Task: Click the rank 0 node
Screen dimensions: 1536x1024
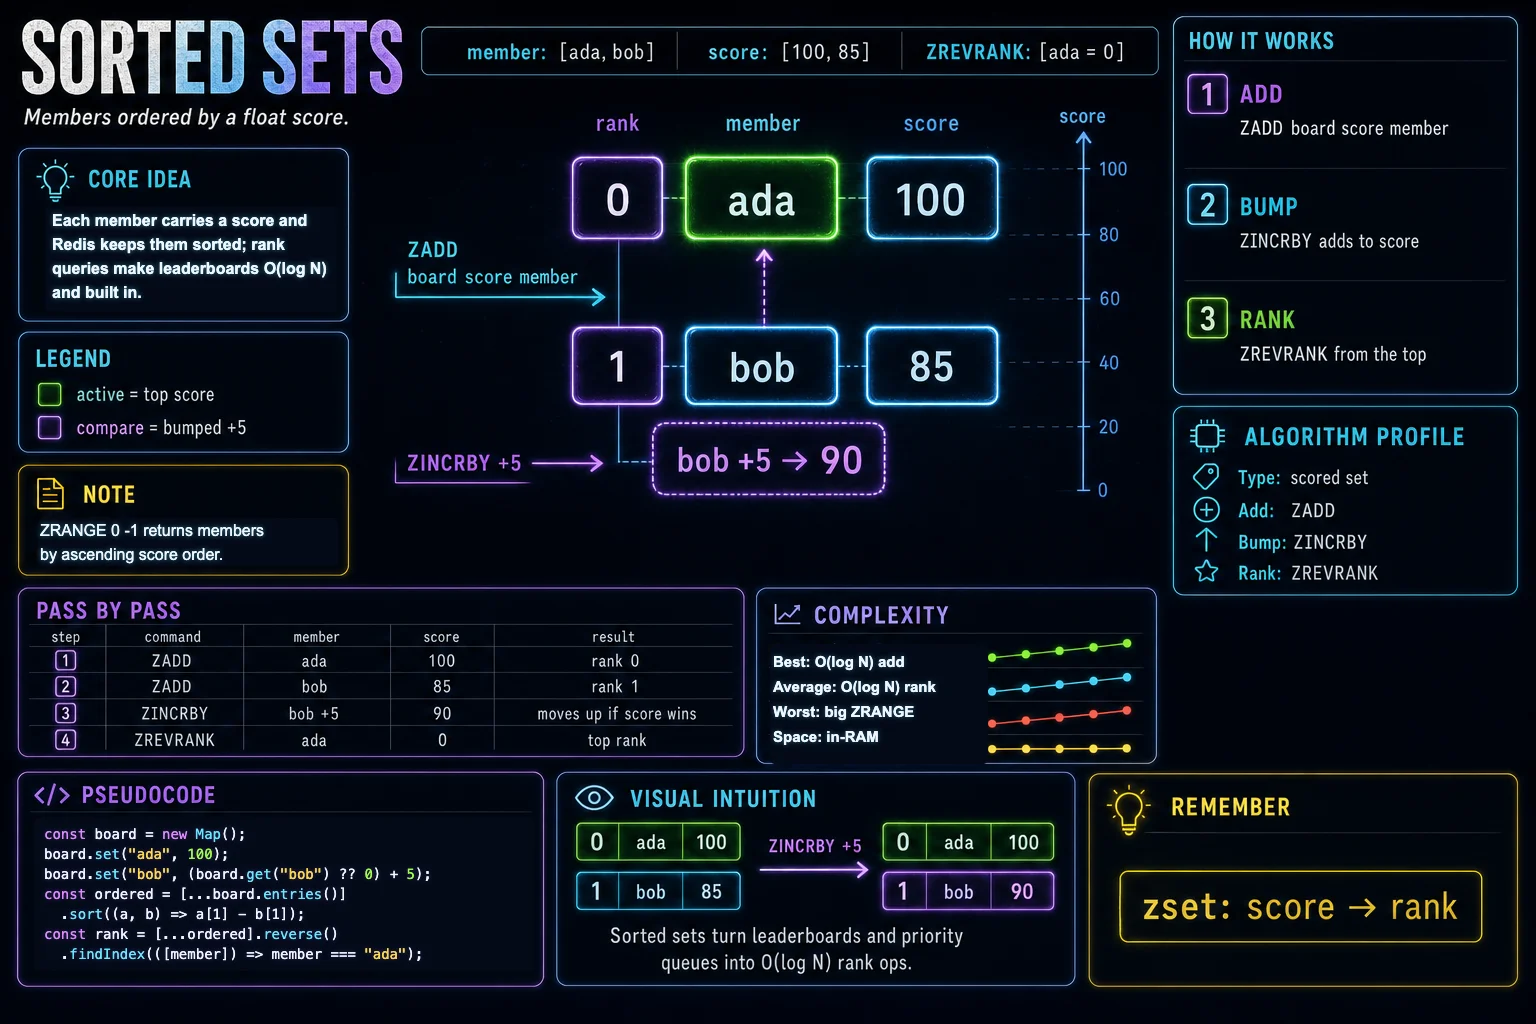Action: [x=618, y=199]
